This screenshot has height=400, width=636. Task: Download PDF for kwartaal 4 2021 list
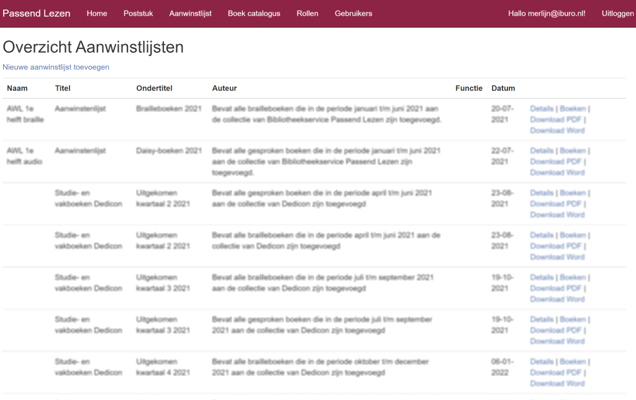(555, 373)
